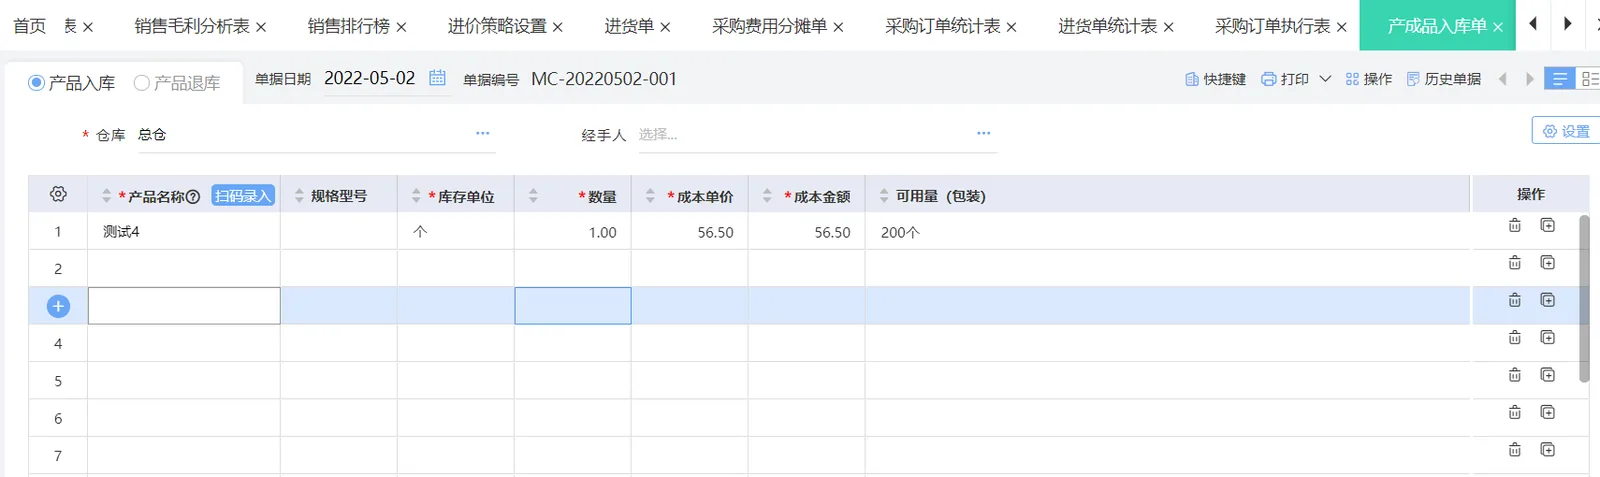
Task: Copy row 1 using the duplicate icon
Action: pos(1547,225)
